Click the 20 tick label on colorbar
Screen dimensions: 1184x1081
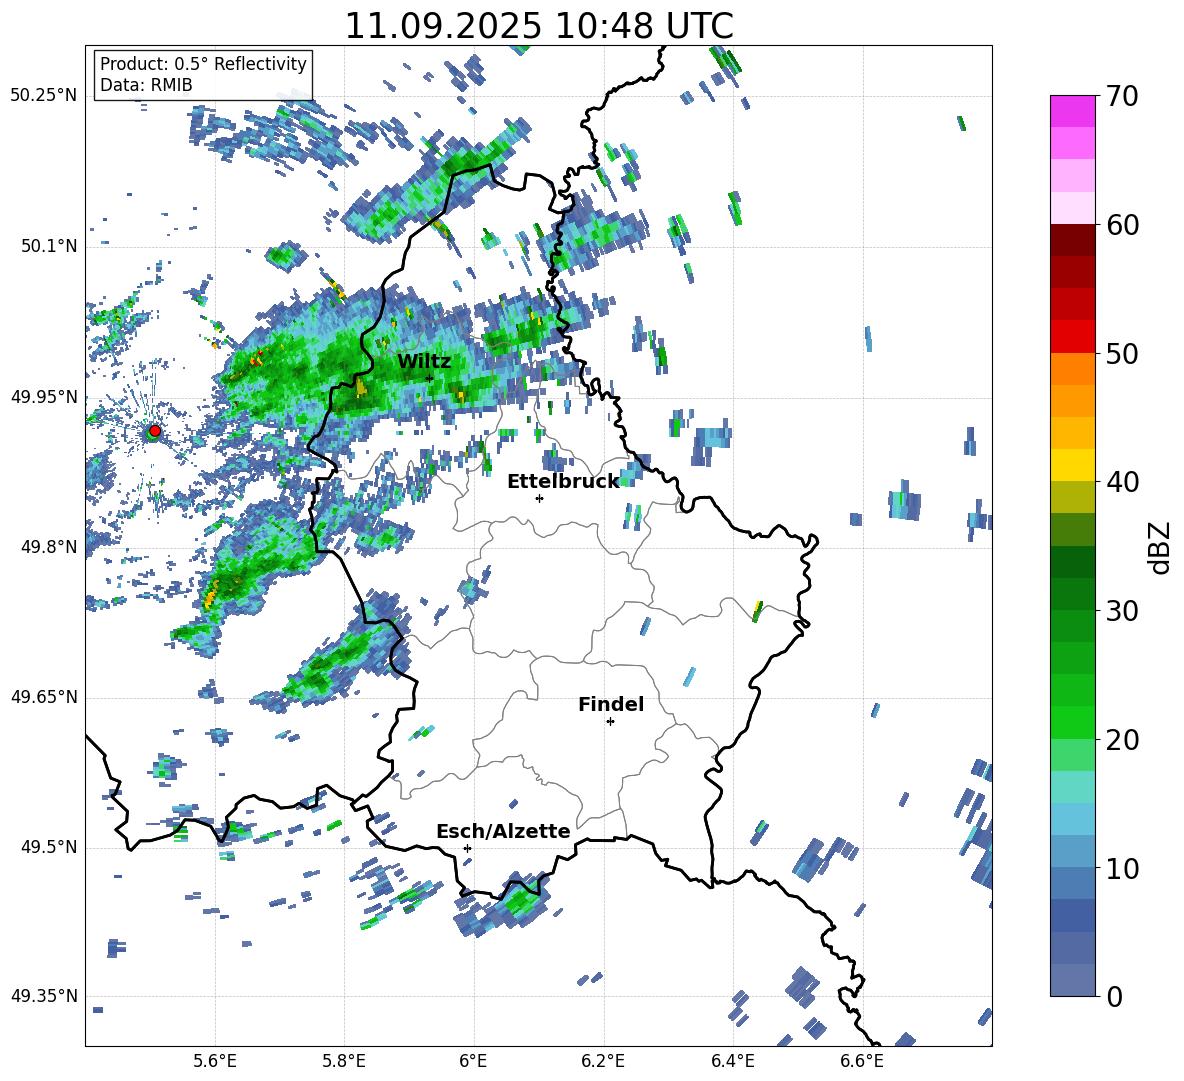(x=1122, y=740)
